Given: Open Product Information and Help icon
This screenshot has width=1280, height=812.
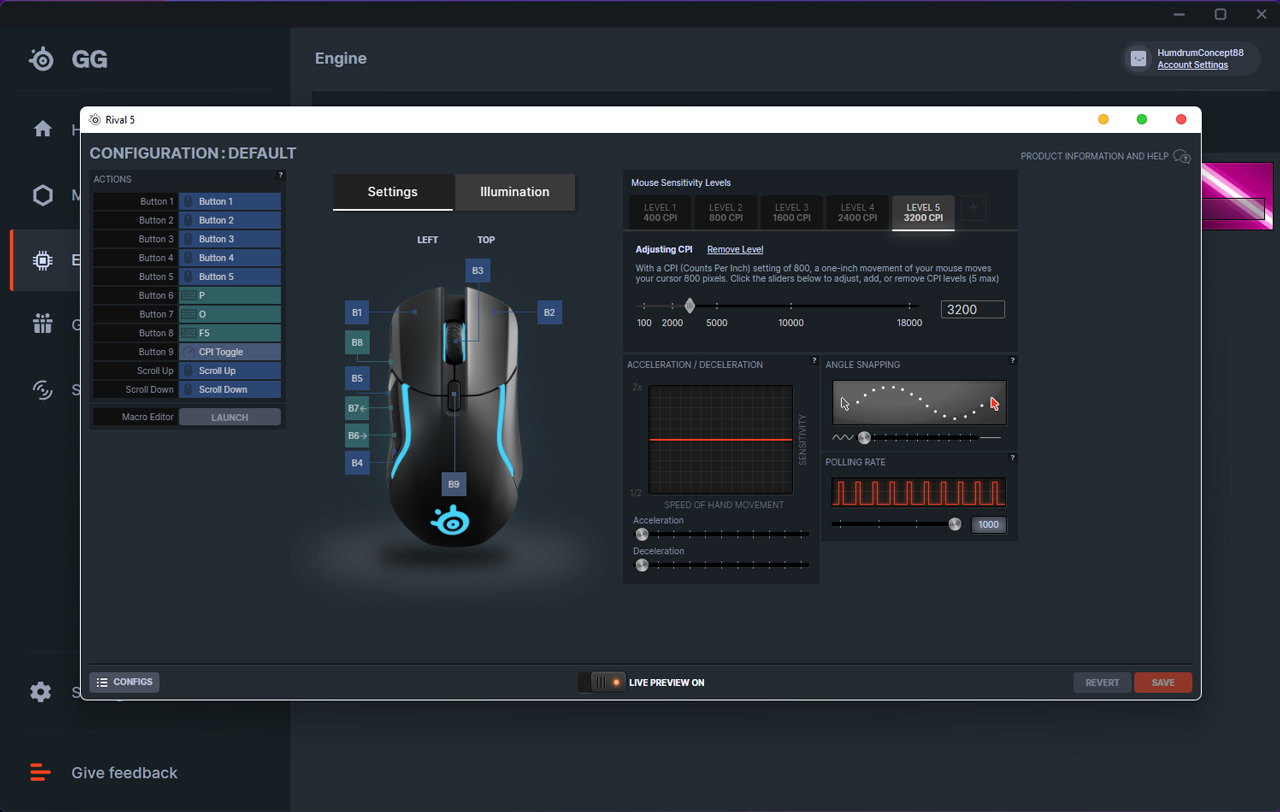Looking at the screenshot, I should (1182, 157).
